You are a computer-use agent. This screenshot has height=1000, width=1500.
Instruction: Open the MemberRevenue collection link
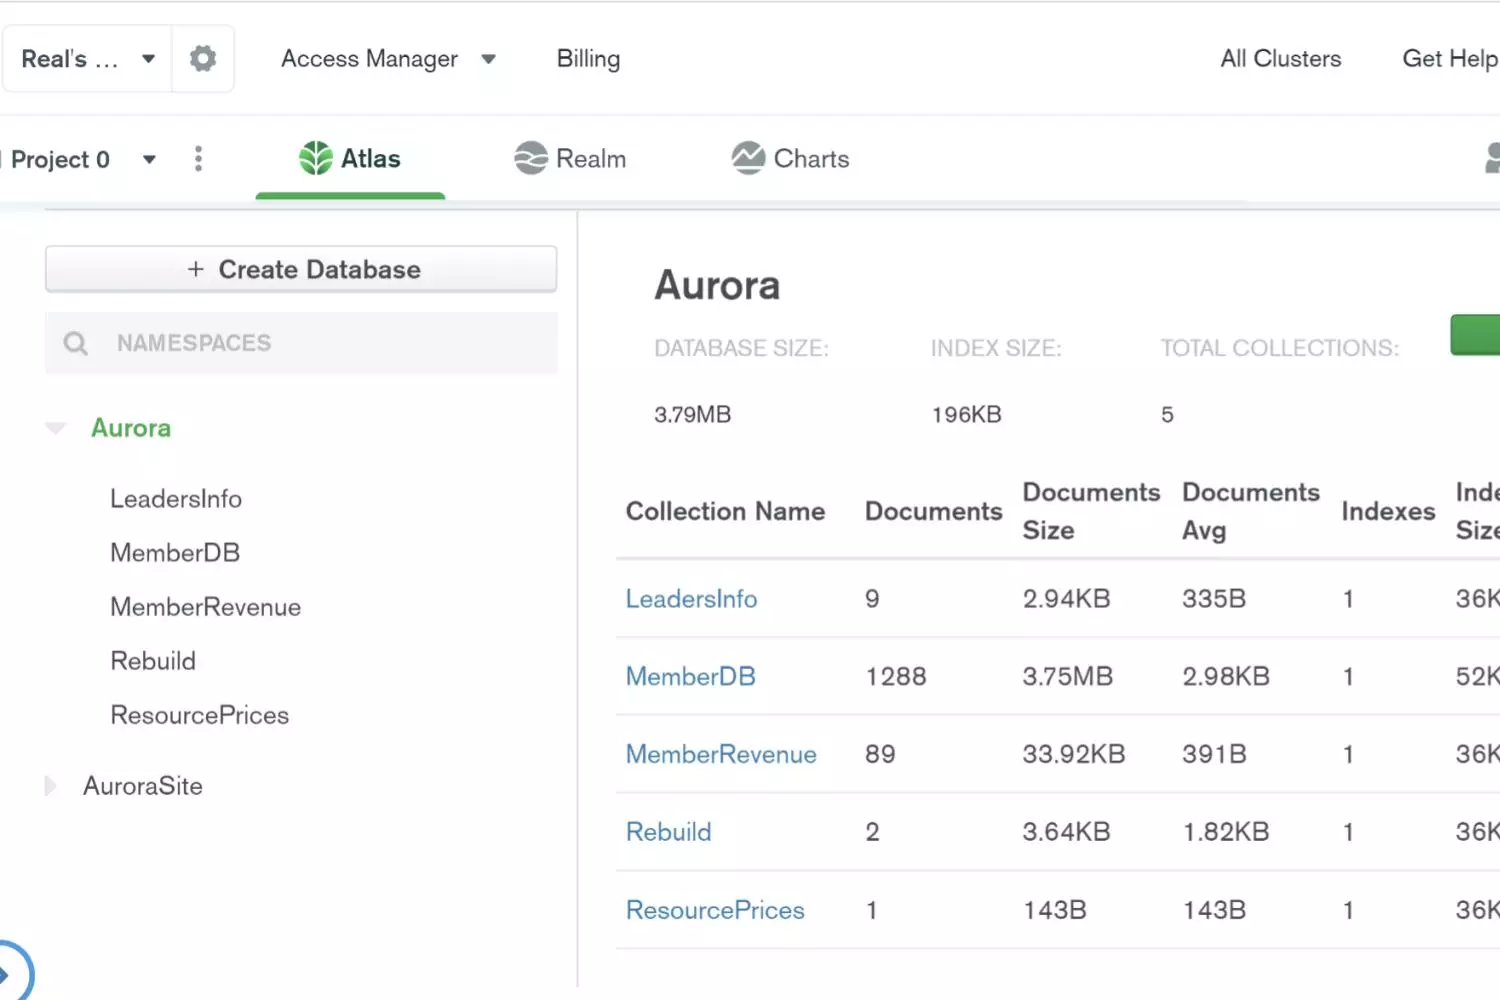pos(721,754)
